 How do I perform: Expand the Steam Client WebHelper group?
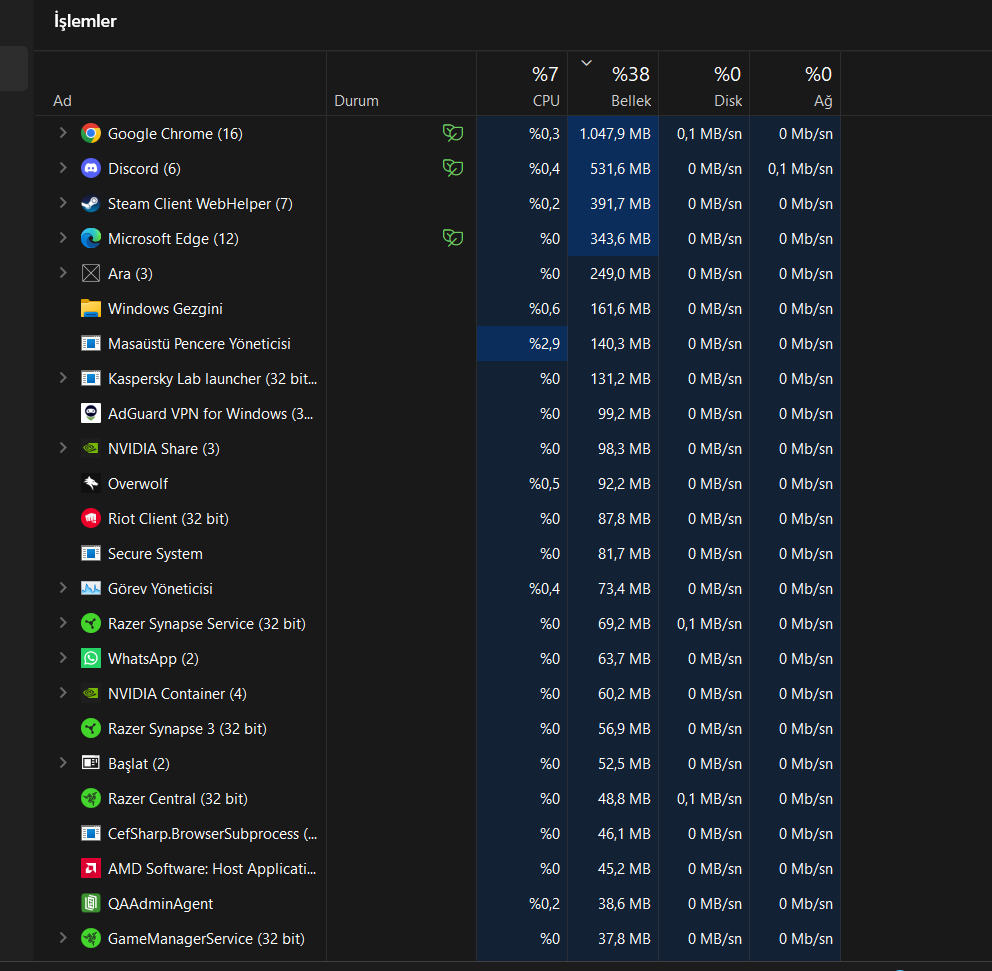pos(63,203)
